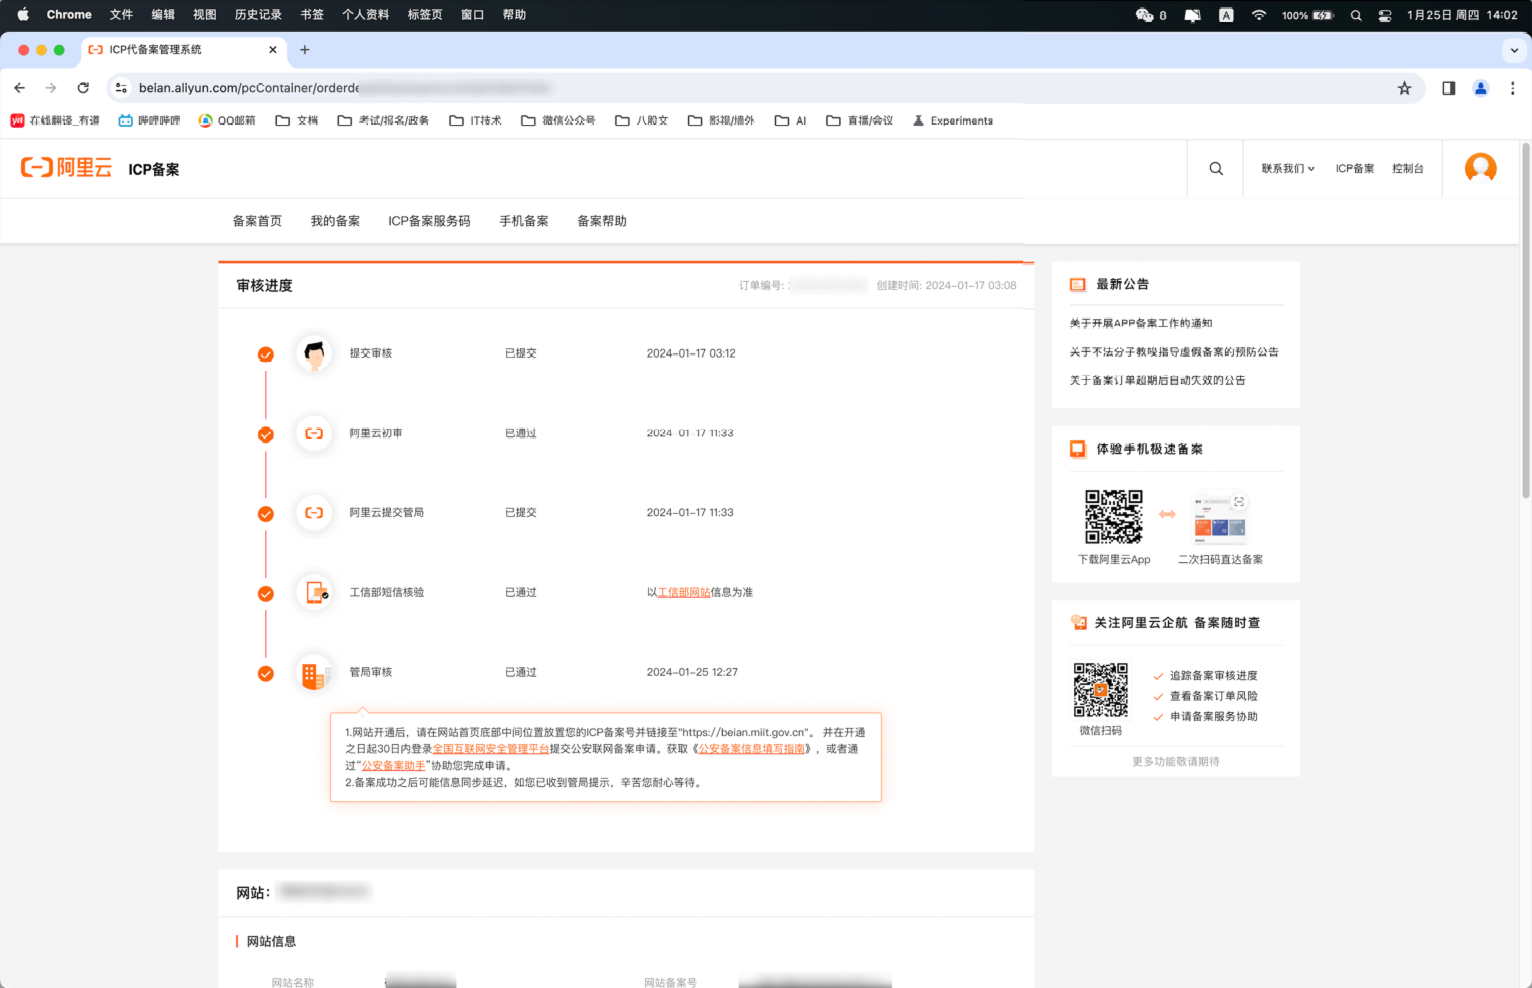The height and width of the screenshot is (988, 1532).
Task: Expand the 联系我们 dropdown
Action: 1287,169
